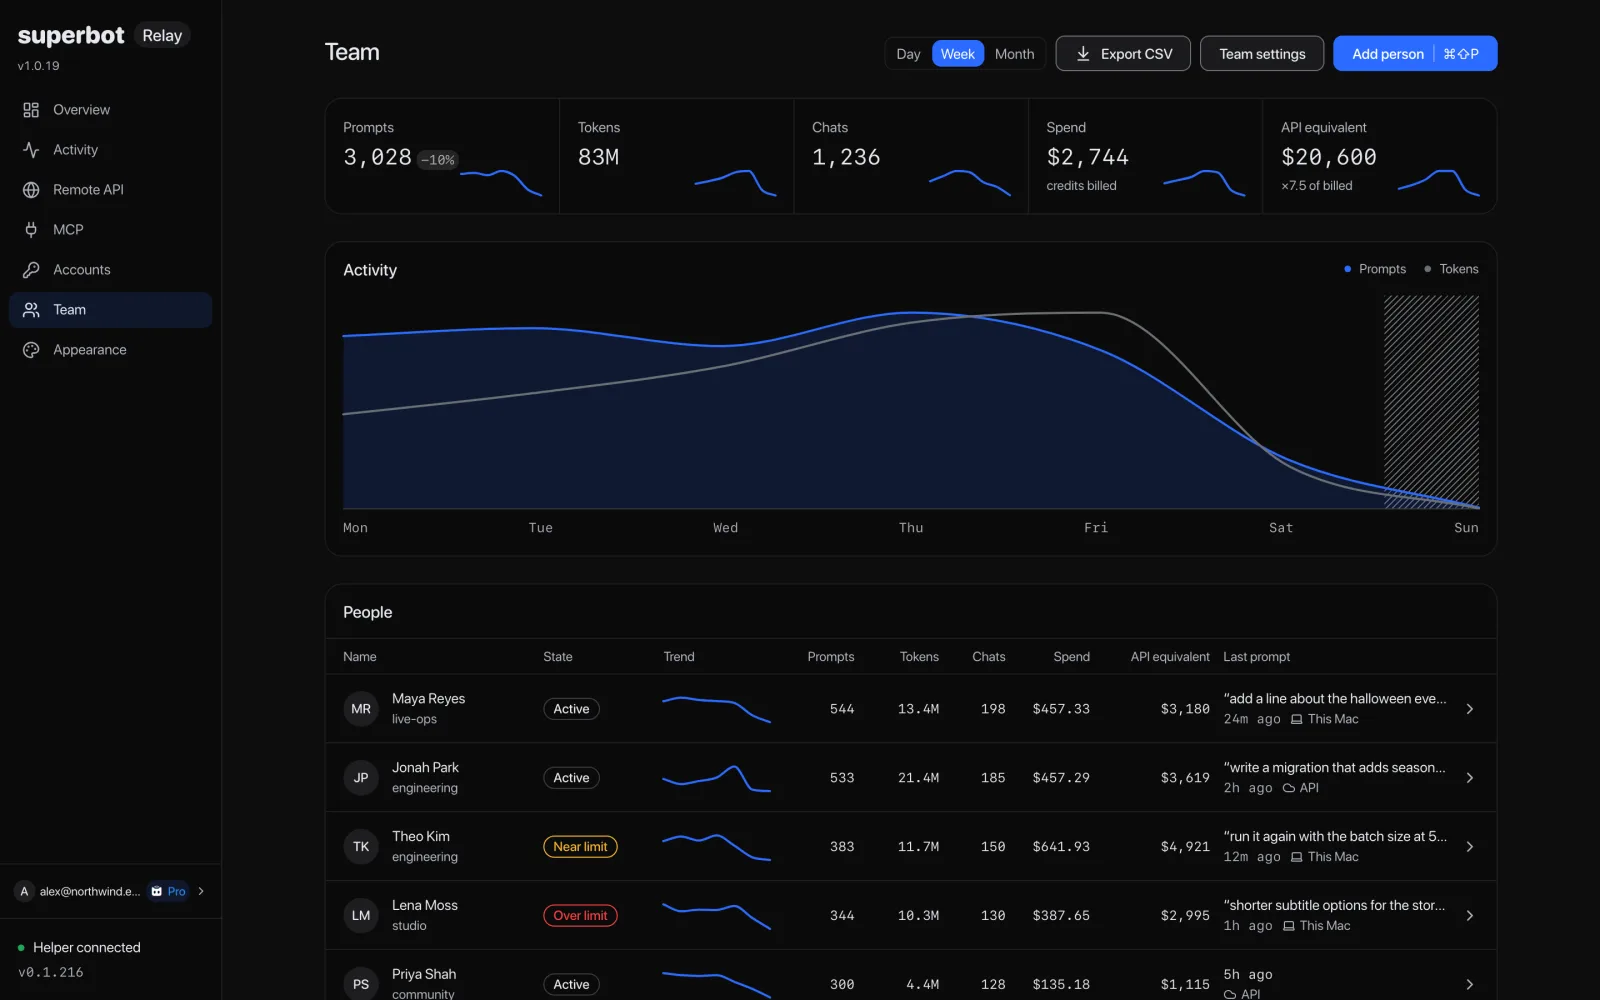The height and width of the screenshot is (1000, 1600).
Task: Sort by the Tokens column header
Action: (x=919, y=657)
